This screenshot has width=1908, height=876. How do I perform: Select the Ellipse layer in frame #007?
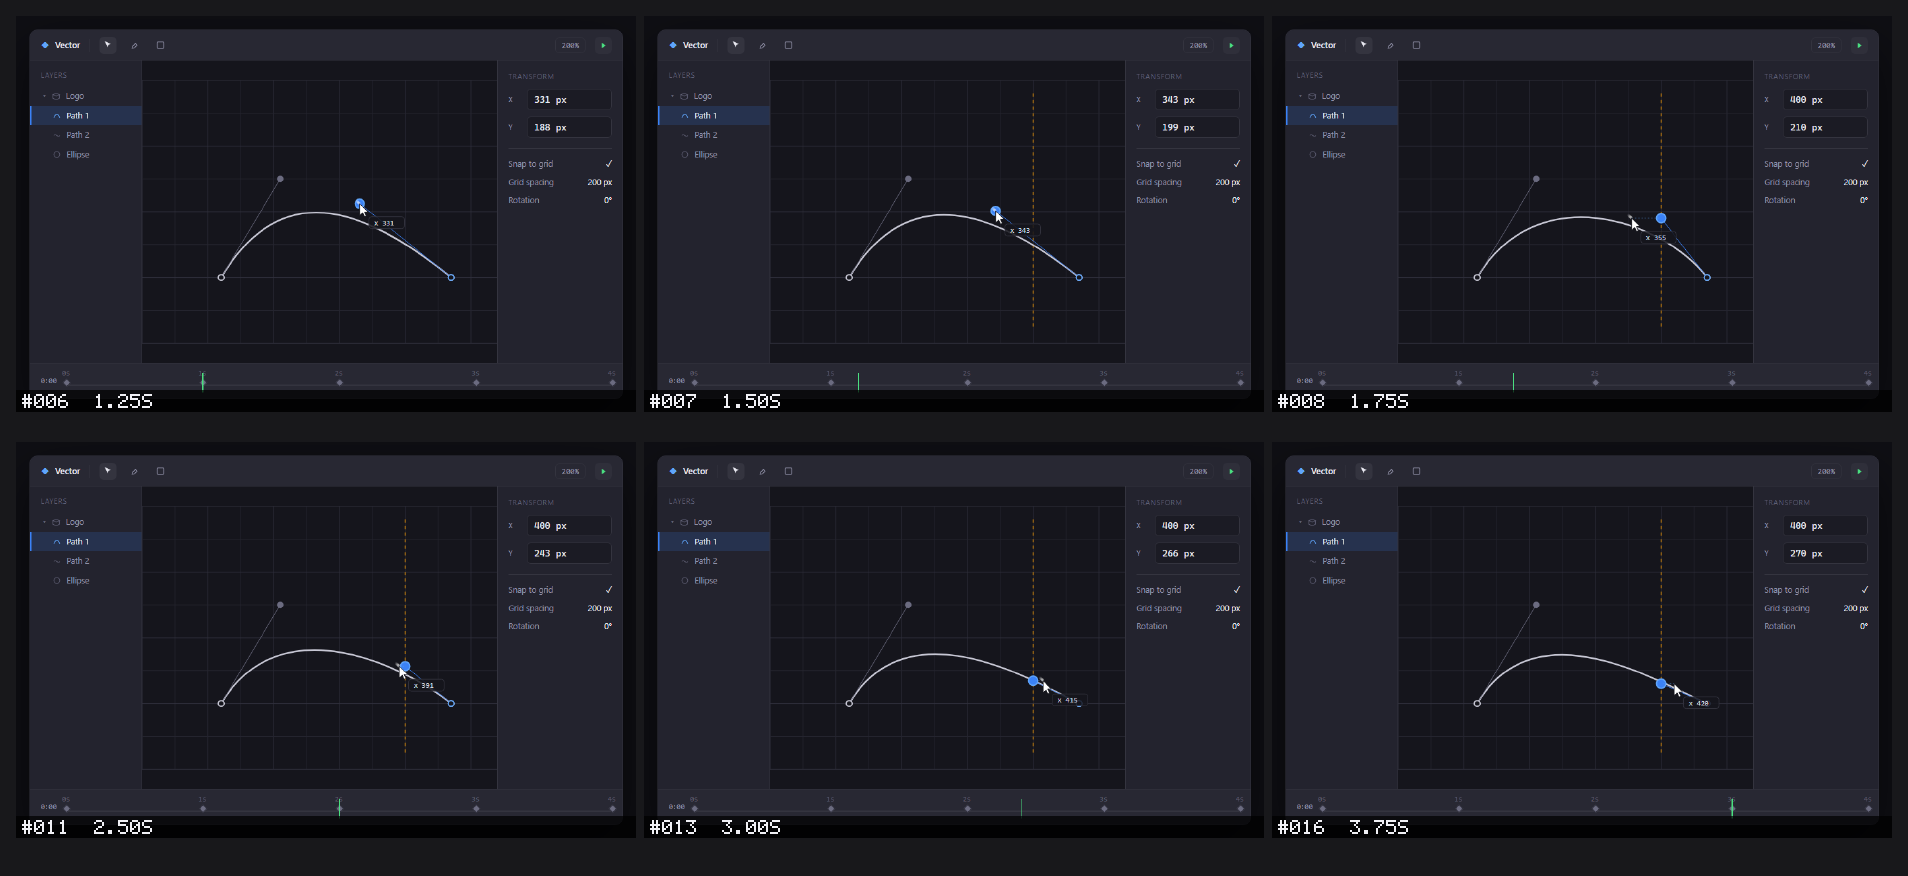(714, 155)
